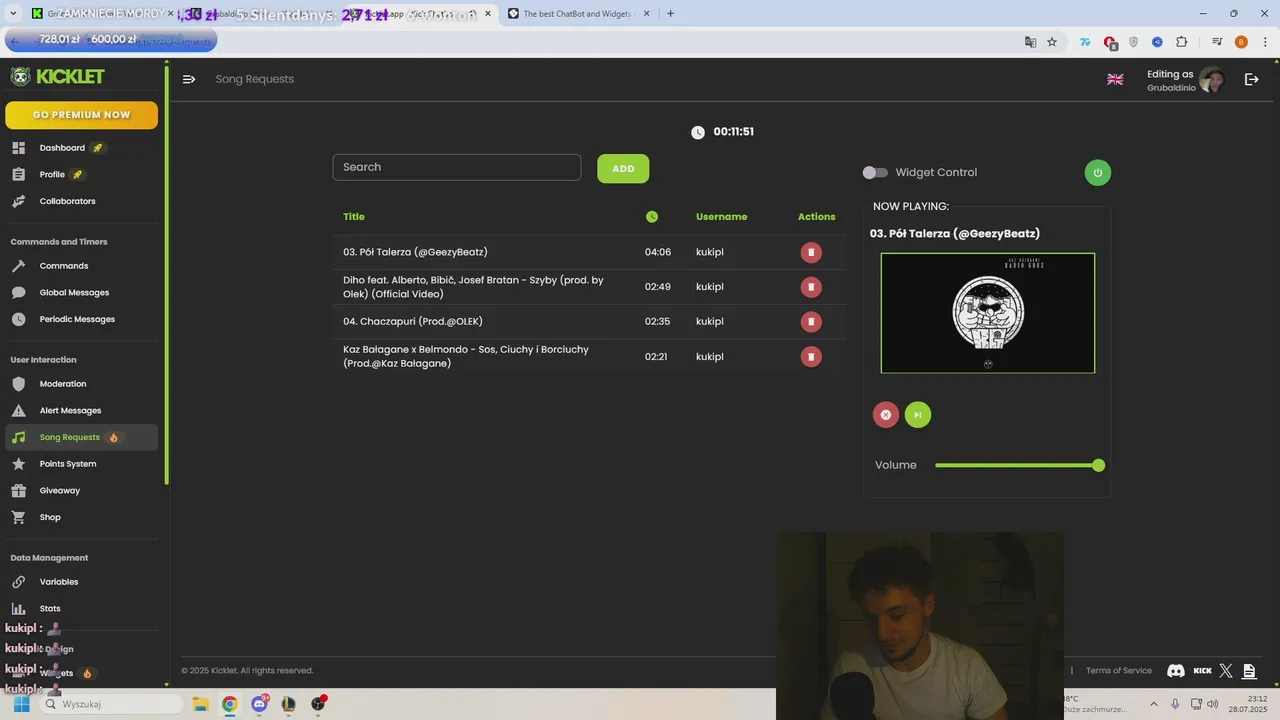Open File Explorer from taskbar
The width and height of the screenshot is (1280, 720).
pyautogui.click(x=200, y=704)
